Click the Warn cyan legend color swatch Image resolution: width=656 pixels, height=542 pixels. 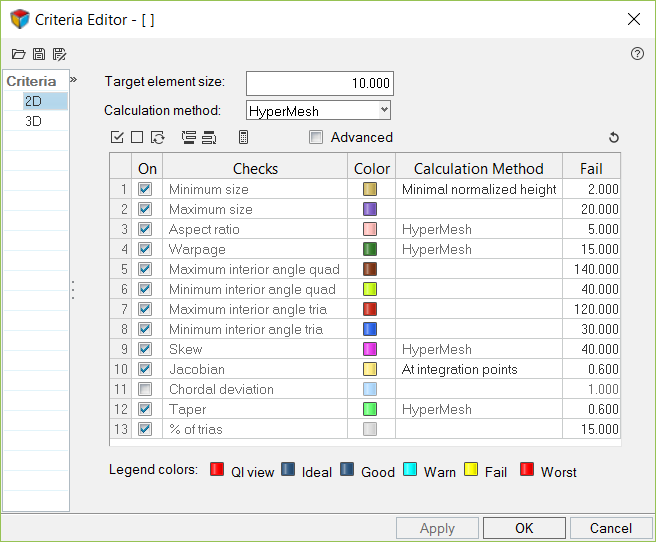410,469
